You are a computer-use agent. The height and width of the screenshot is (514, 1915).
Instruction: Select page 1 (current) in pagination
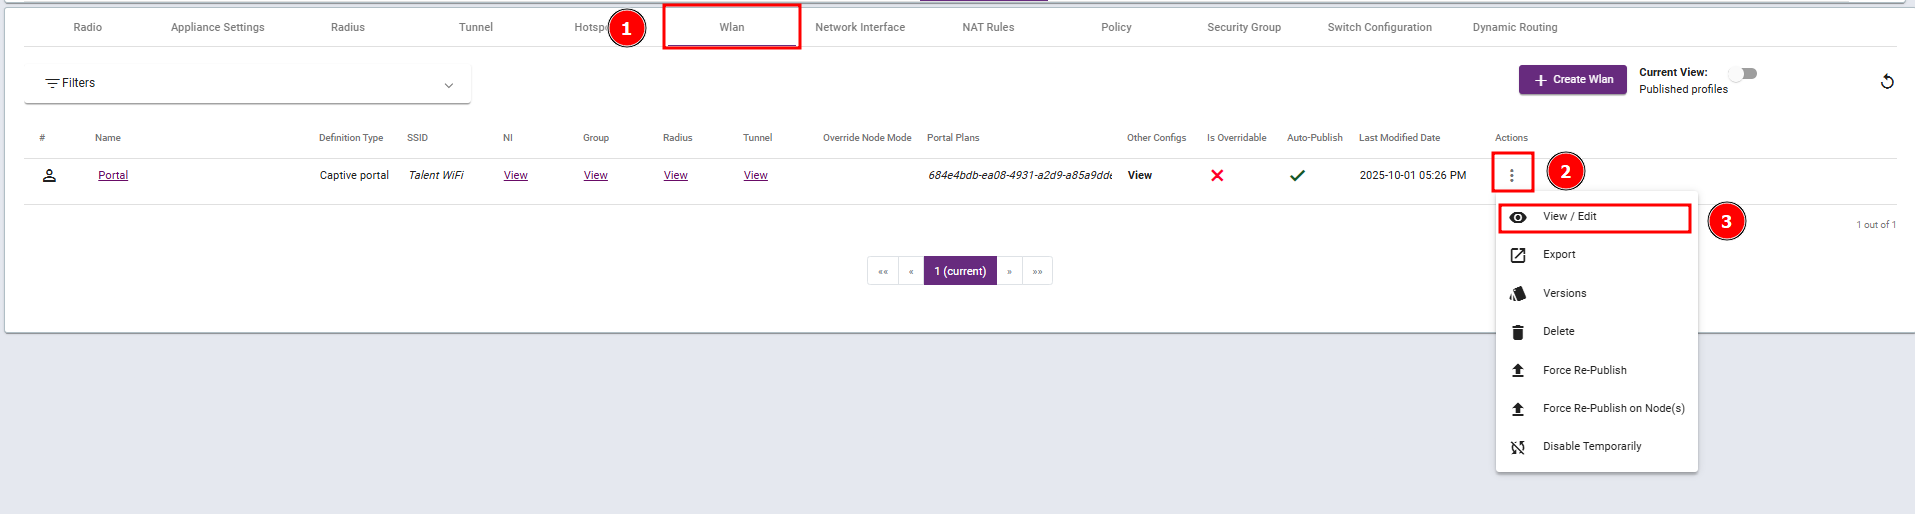coord(960,271)
